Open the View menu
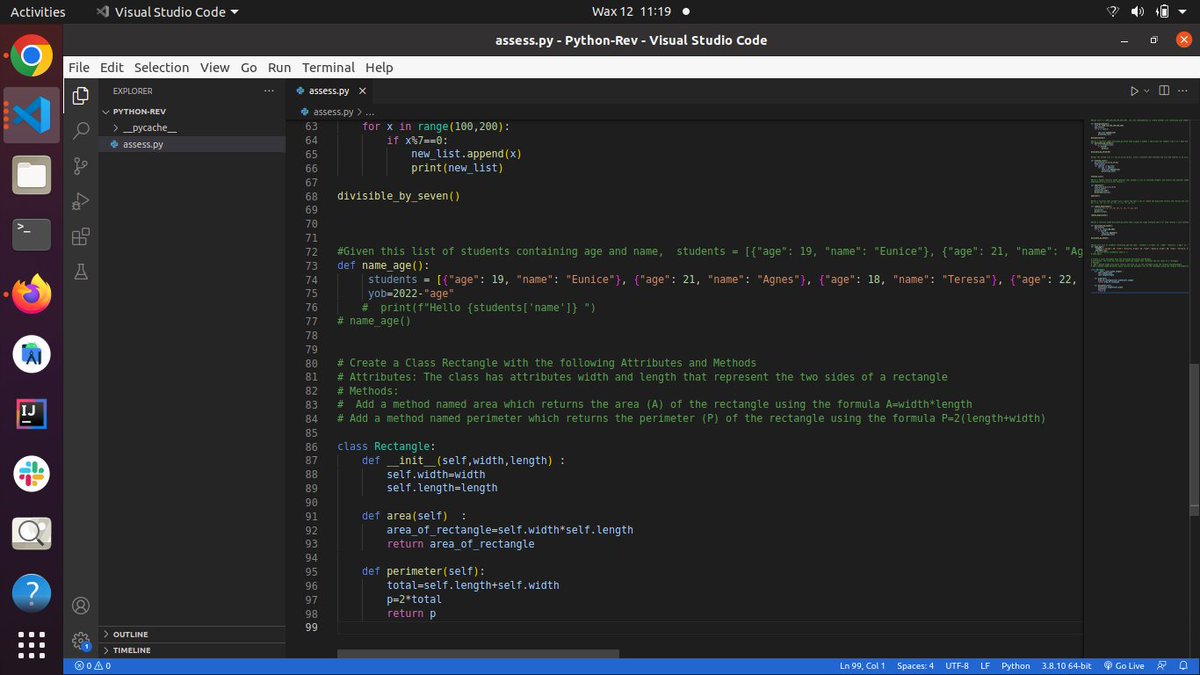This screenshot has width=1200, height=675. point(214,67)
